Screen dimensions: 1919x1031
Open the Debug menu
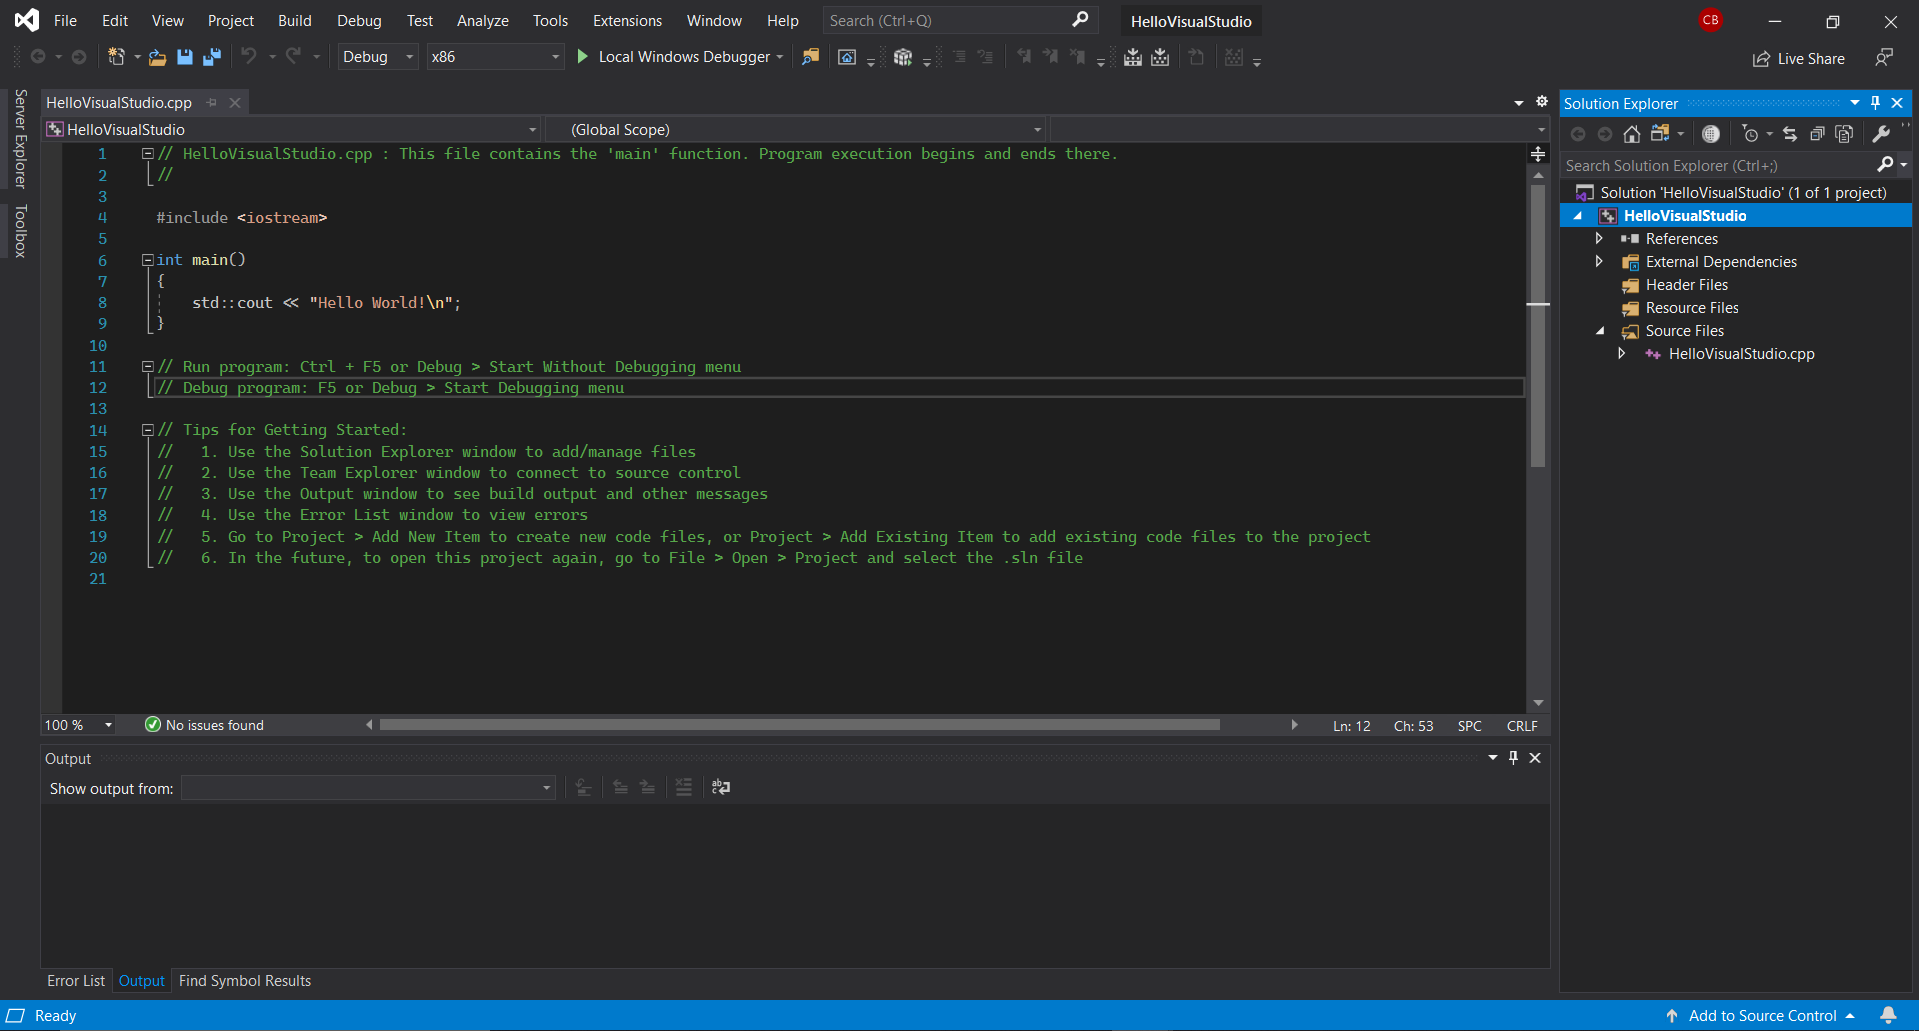click(x=359, y=21)
